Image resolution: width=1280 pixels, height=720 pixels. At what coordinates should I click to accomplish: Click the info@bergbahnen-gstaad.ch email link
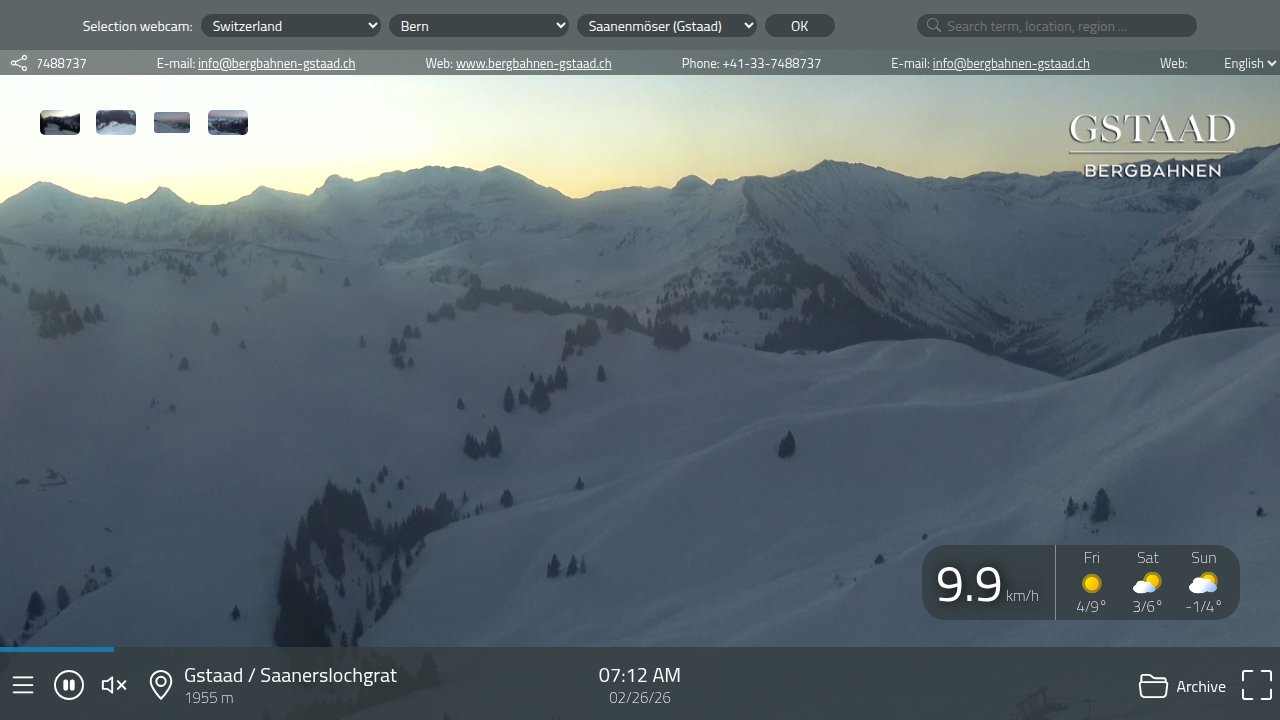[x=276, y=63]
